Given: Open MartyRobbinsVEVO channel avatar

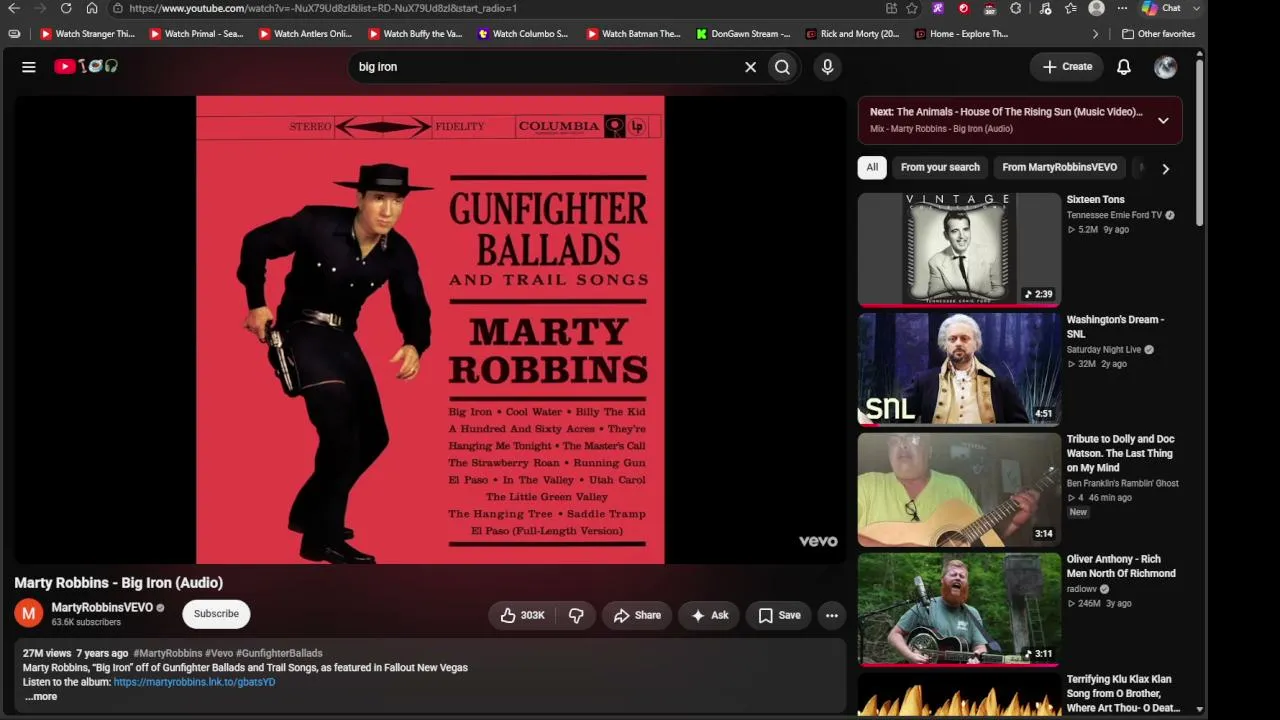Looking at the screenshot, I should [29, 614].
